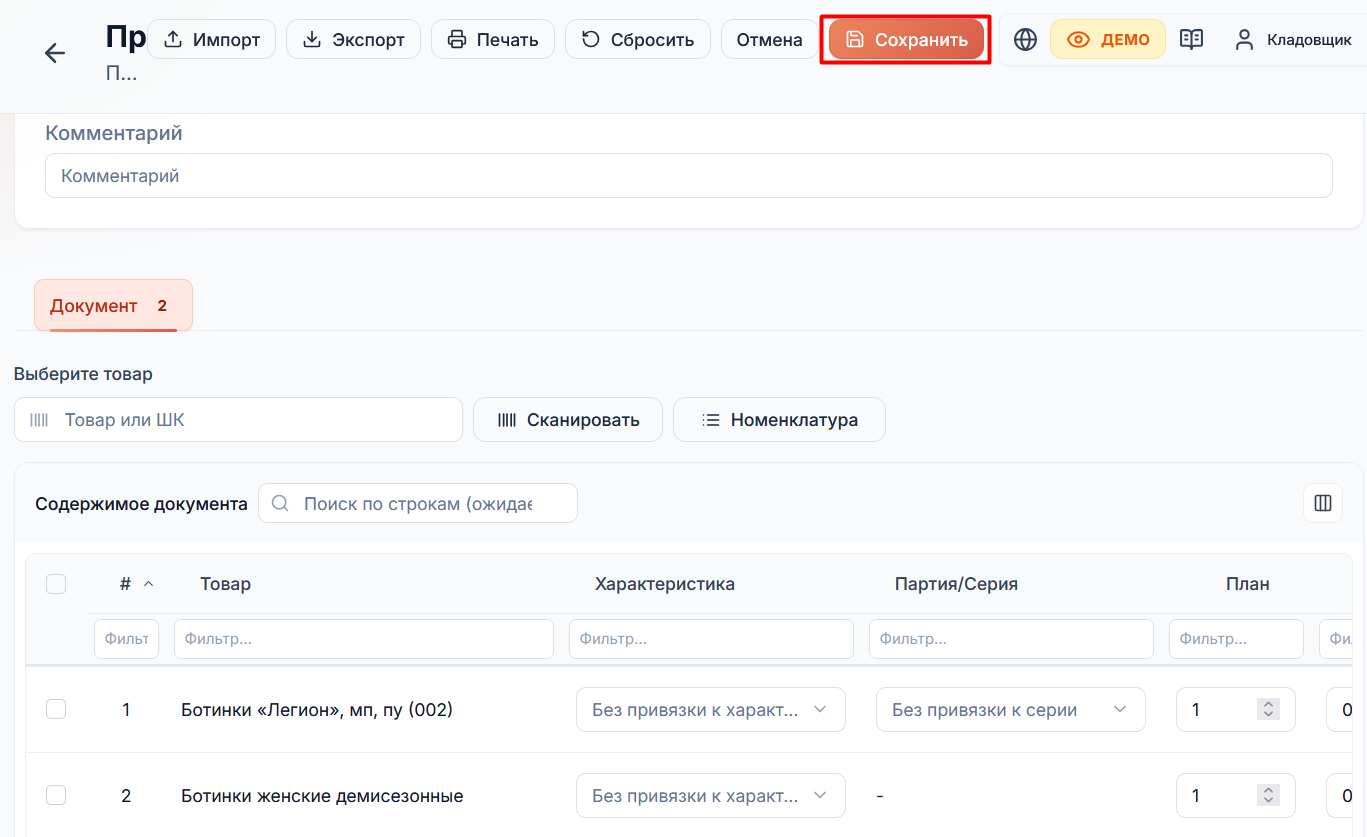Switch to the Документ tab

113,306
